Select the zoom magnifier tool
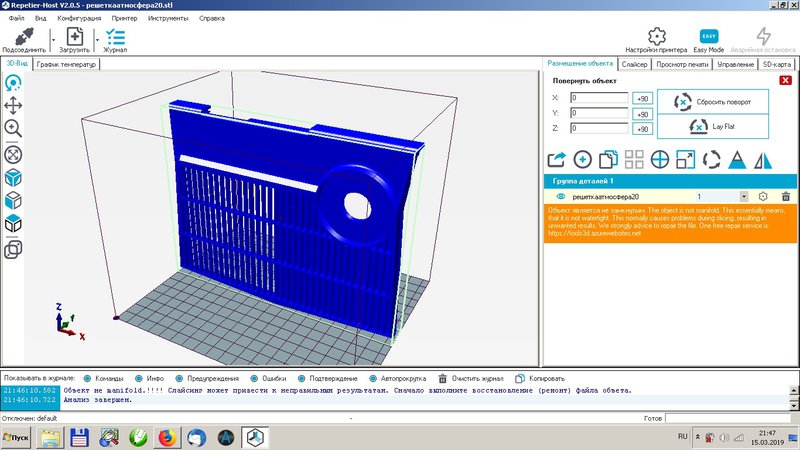Viewport: 800px width, 450px height. tap(13, 128)
